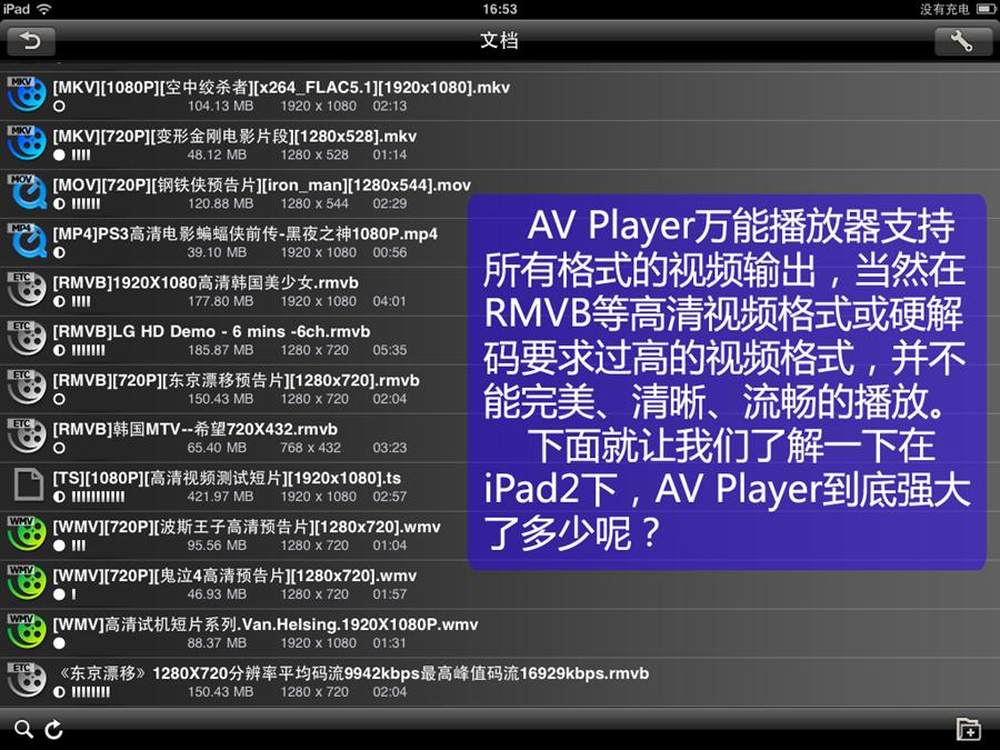Tap blank document icon of the .ts file

point(28,485)
